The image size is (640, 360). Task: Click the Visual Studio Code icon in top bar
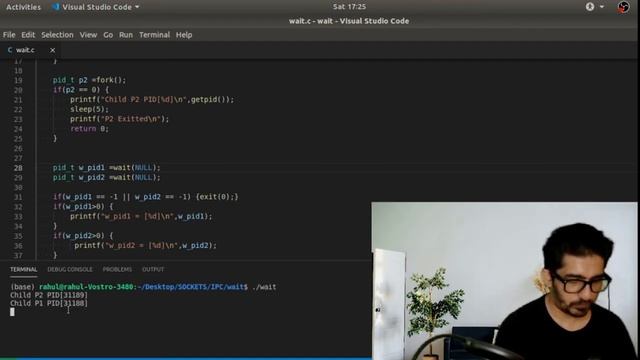[x=56, y=7]
